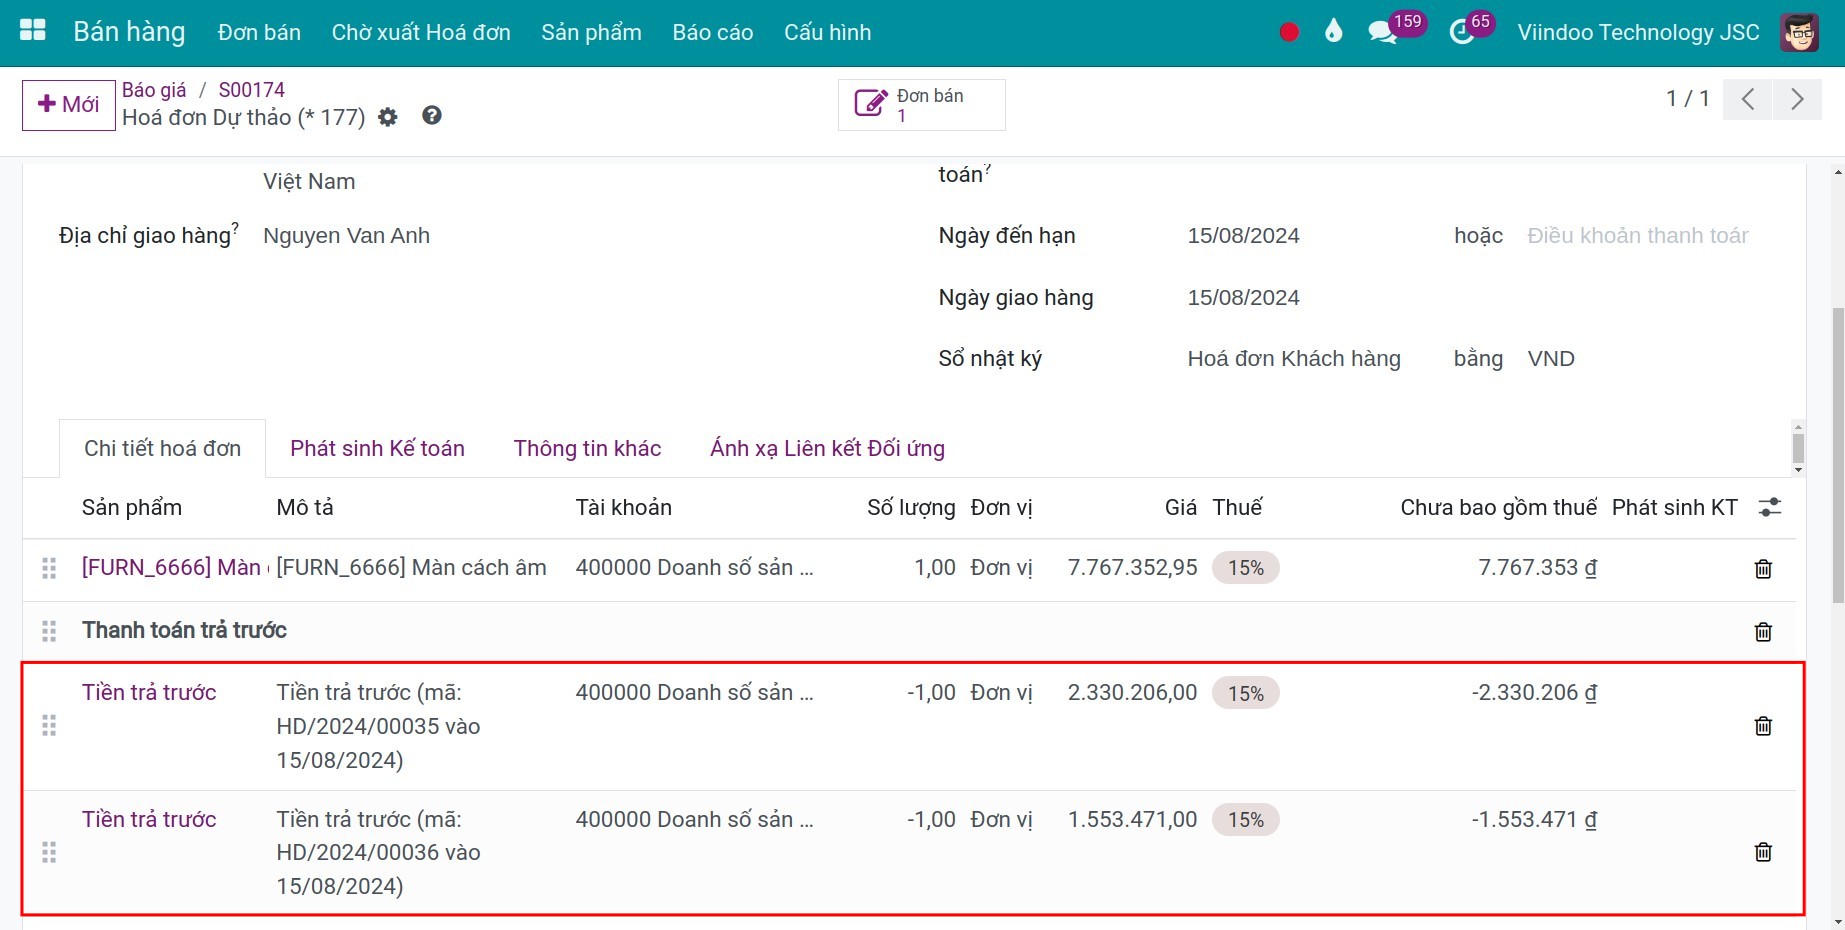The image size is (1845, 930).
Task: Open the Điều khoản thanh toán dropdown
Action: click(x=1637, y=235)
